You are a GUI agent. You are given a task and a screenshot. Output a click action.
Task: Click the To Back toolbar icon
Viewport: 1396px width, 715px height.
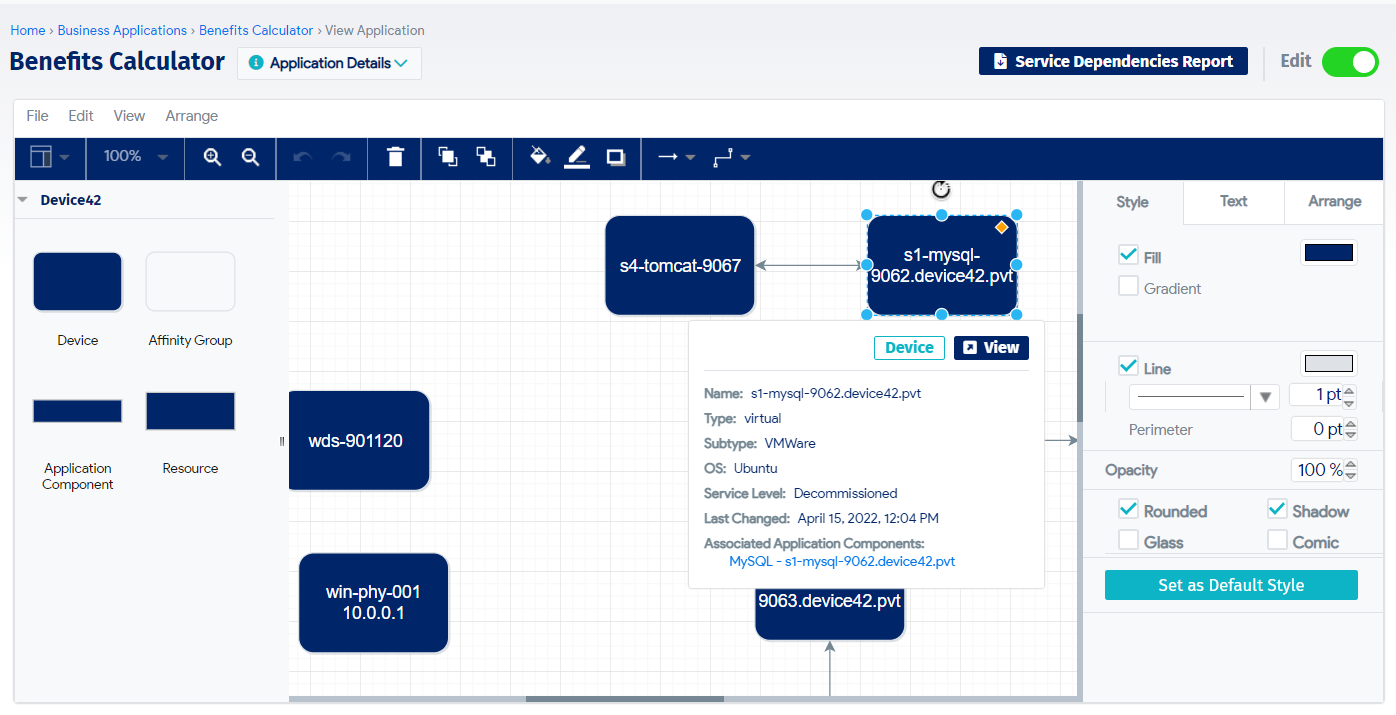point(486,157)
